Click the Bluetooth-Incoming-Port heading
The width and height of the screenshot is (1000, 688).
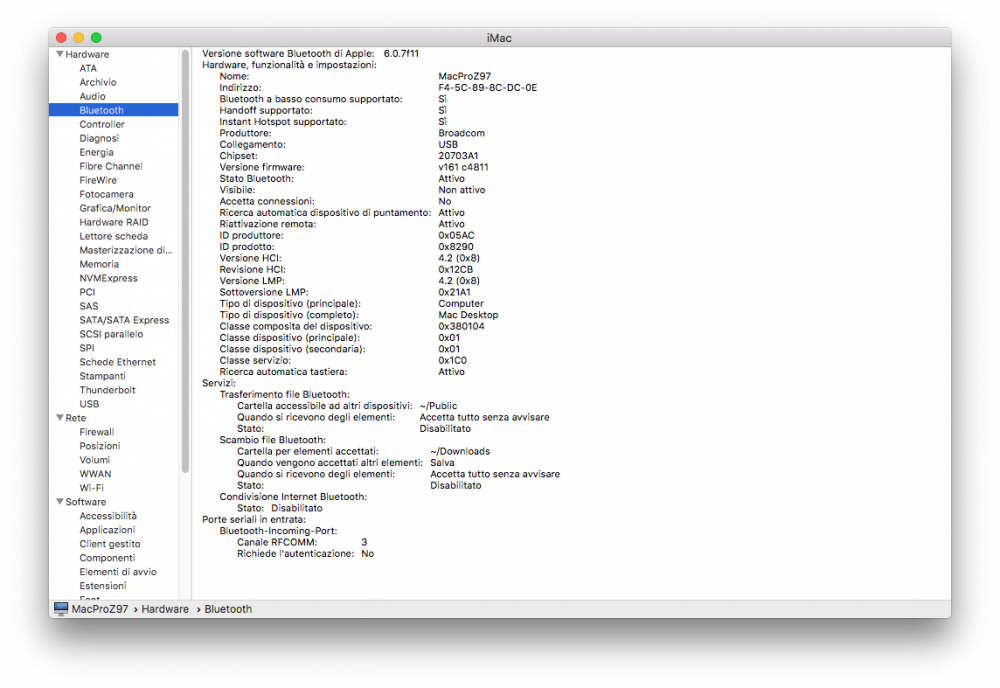click(278, 531)
